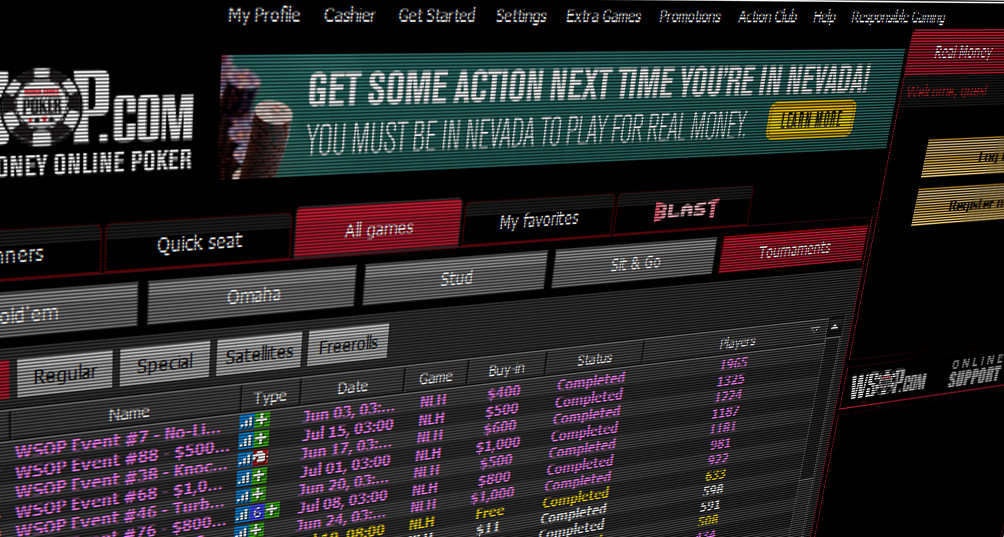Image resolution: width=1004 pixels, height=537 pixels.
Task: Open the Settings menu
Action: [521, 16]
